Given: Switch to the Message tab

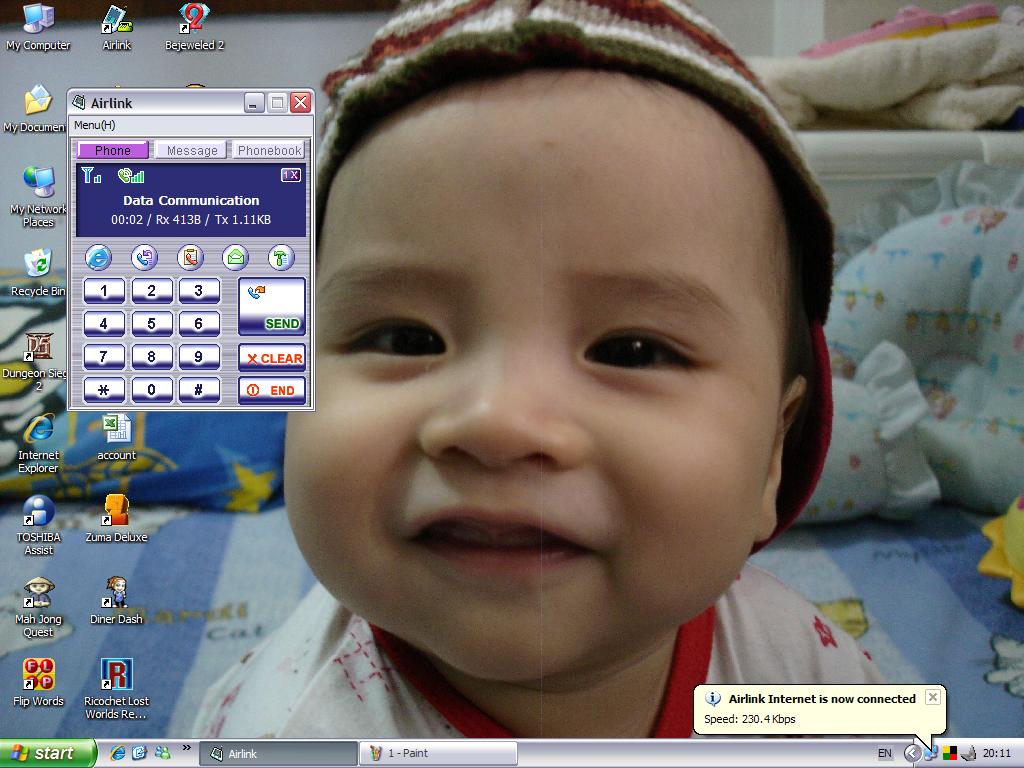Looking at the screenshot, I should pos(191,150).
